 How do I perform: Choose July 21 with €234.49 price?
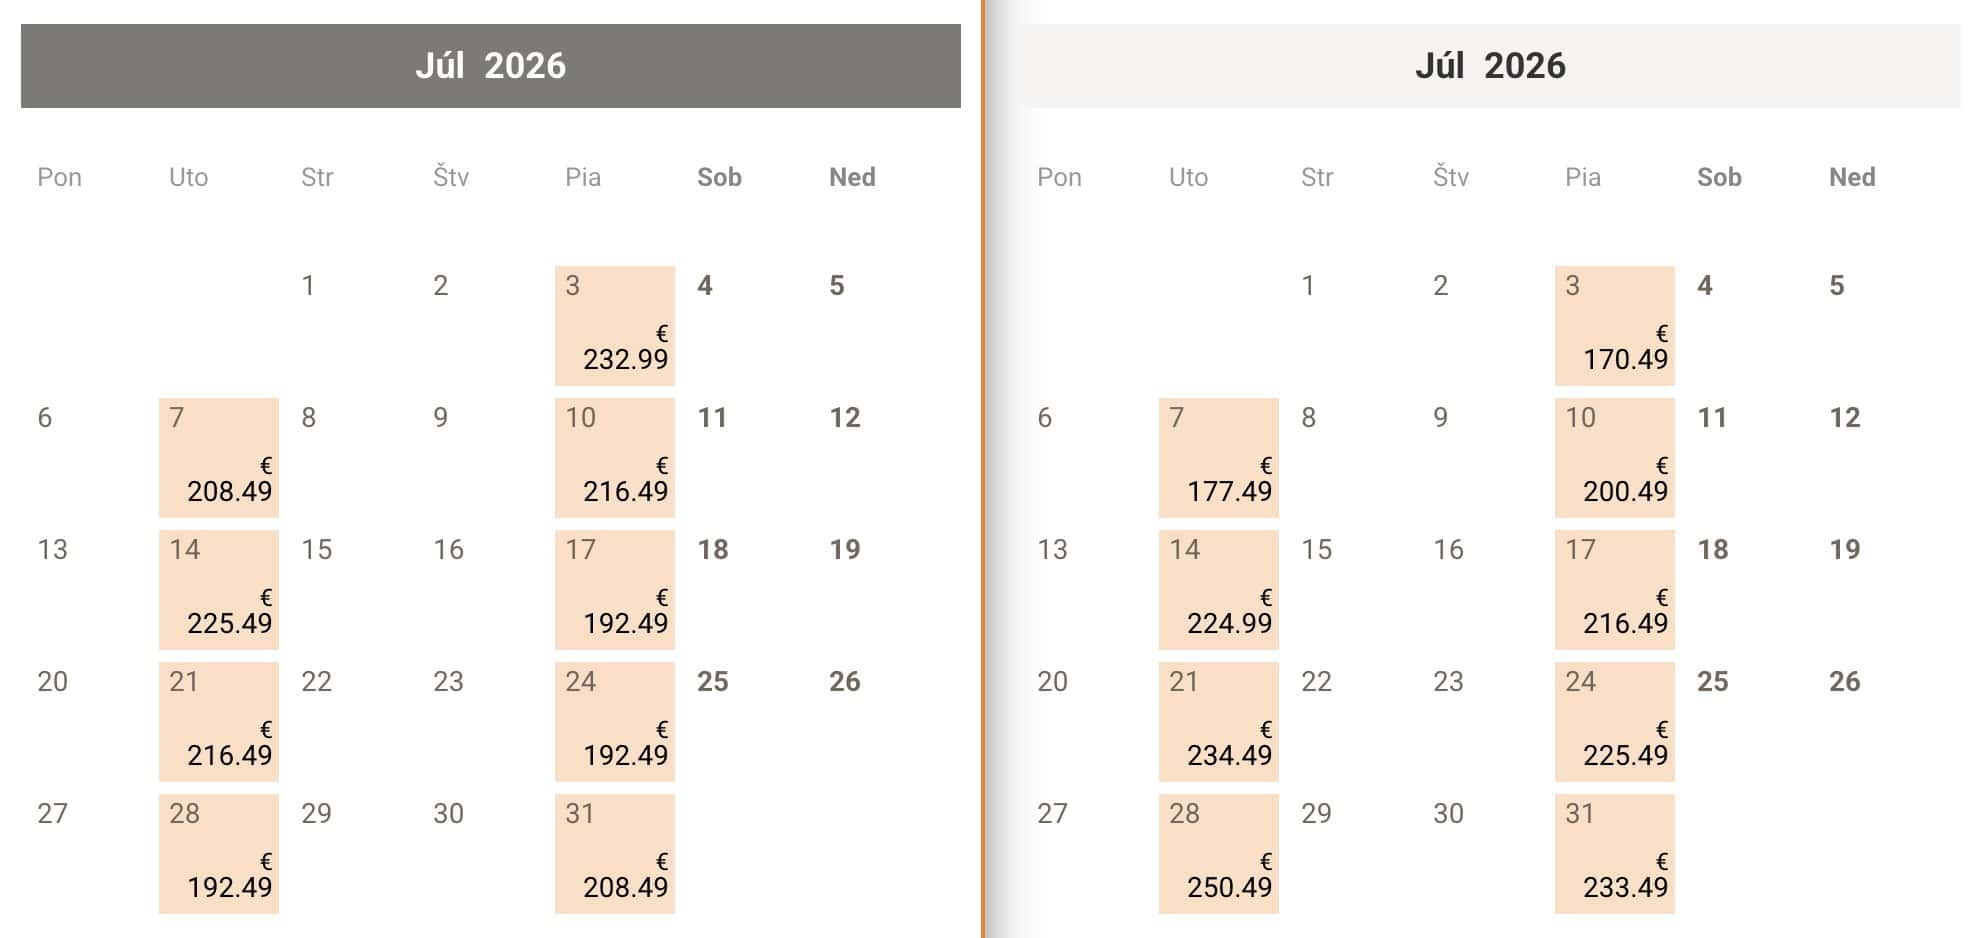(1218, 722)
